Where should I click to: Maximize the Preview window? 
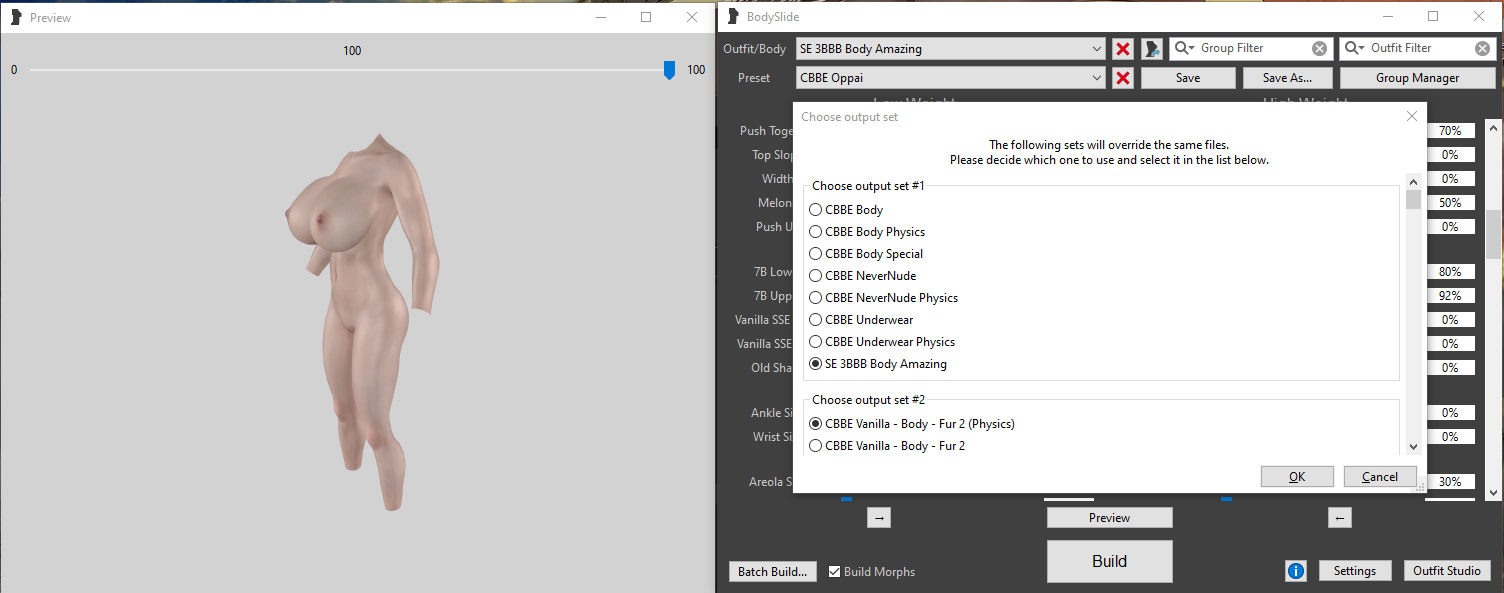[x=646, y=17]
